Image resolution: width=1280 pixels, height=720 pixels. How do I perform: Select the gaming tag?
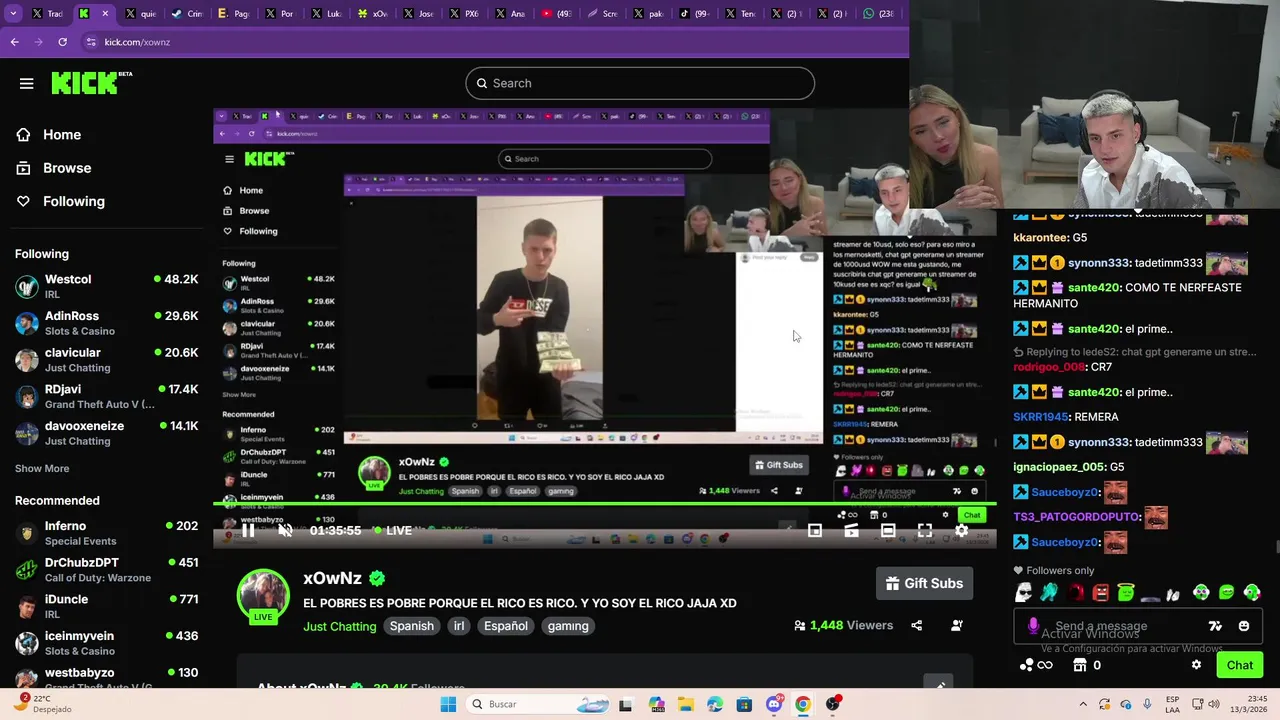[568, 626]
